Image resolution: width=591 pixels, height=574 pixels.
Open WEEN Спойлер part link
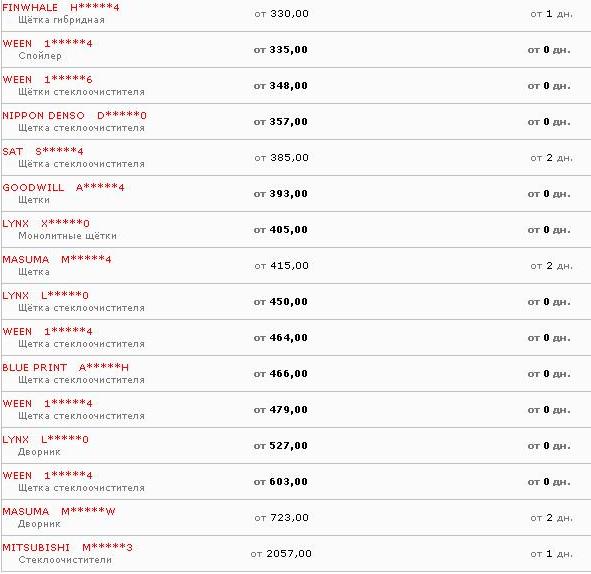(47, 44)
